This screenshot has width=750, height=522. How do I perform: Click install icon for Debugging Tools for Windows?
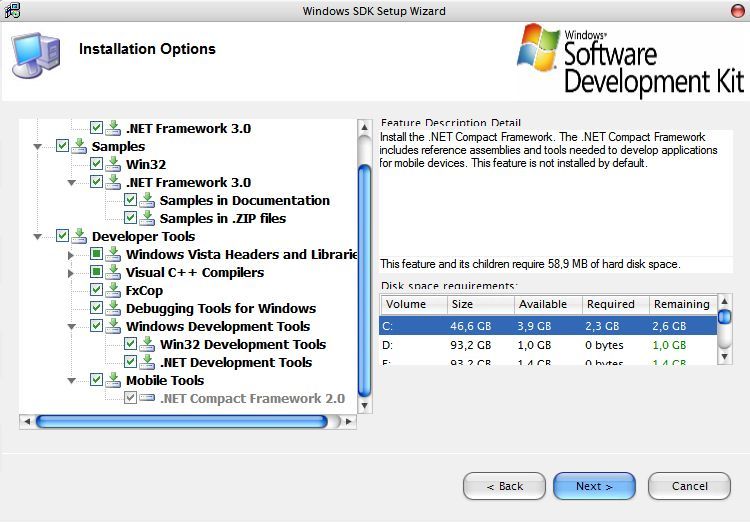pos(113,309)
